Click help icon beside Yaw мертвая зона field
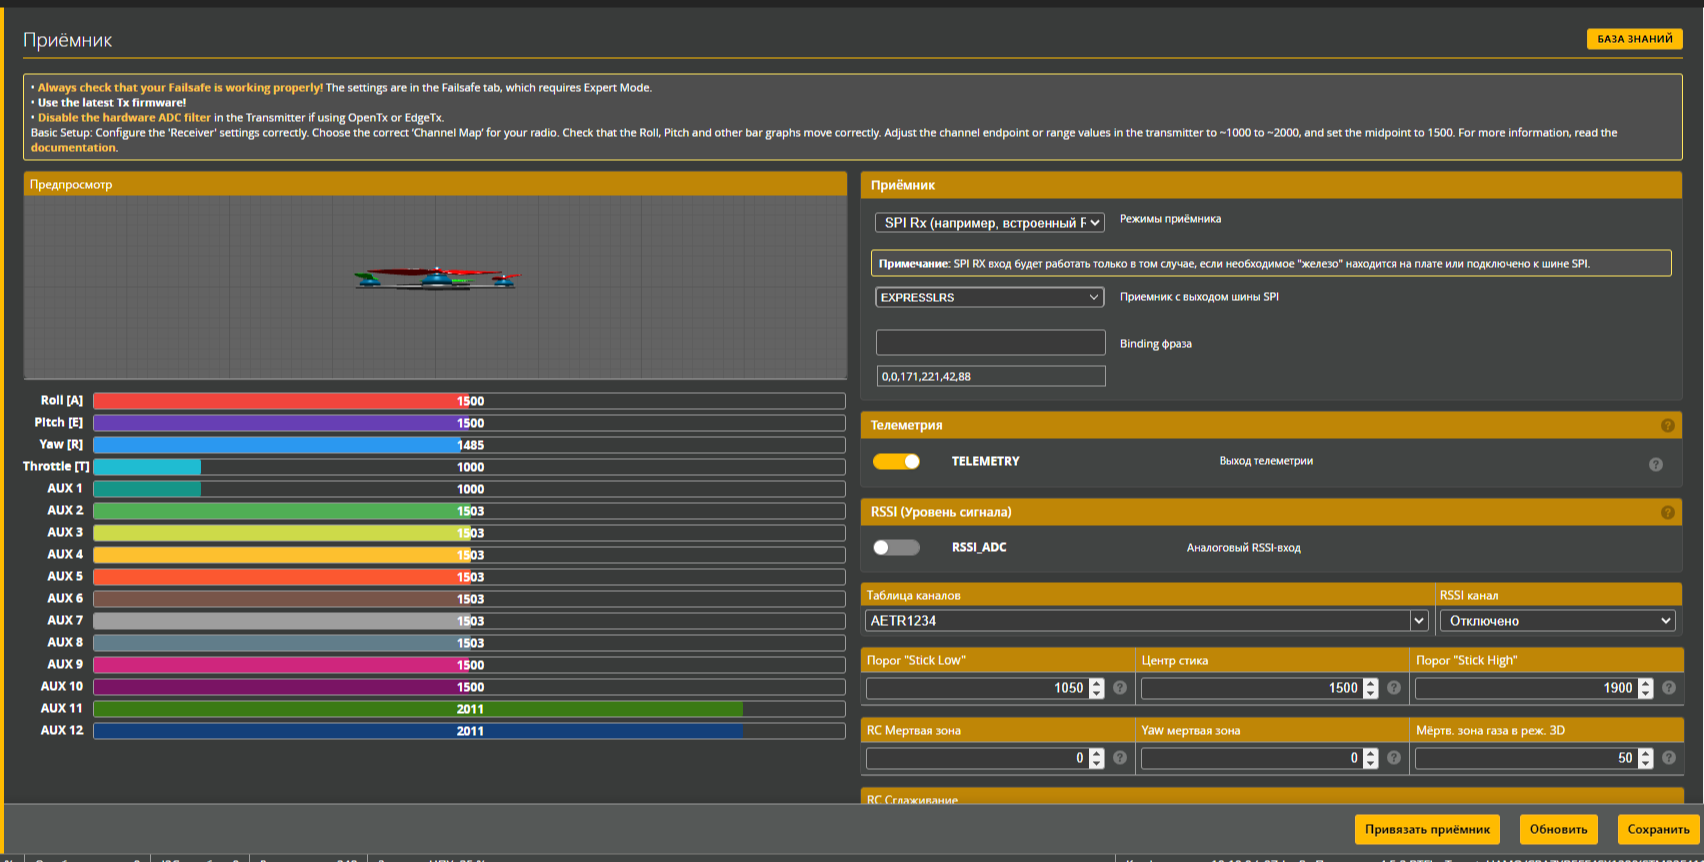This screenshot has width=1704, height=862. pyautogui.click(x=1394, y=758)
